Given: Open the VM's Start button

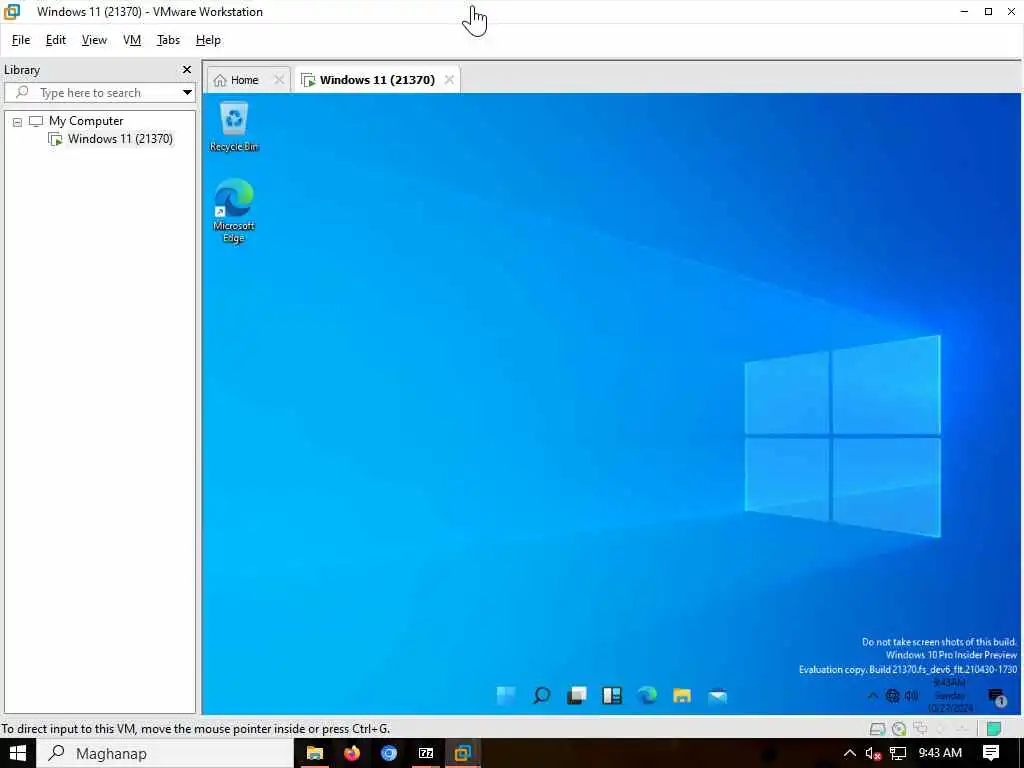Looking at the screenshot, I should click(x=506, y=696).
